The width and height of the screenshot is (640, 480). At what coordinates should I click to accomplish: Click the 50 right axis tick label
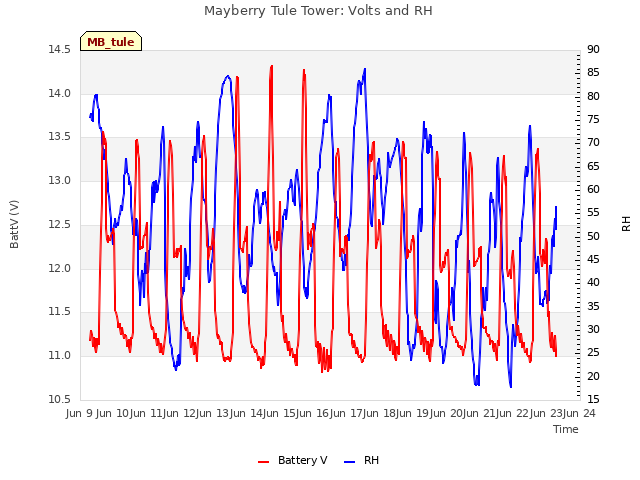593,236
